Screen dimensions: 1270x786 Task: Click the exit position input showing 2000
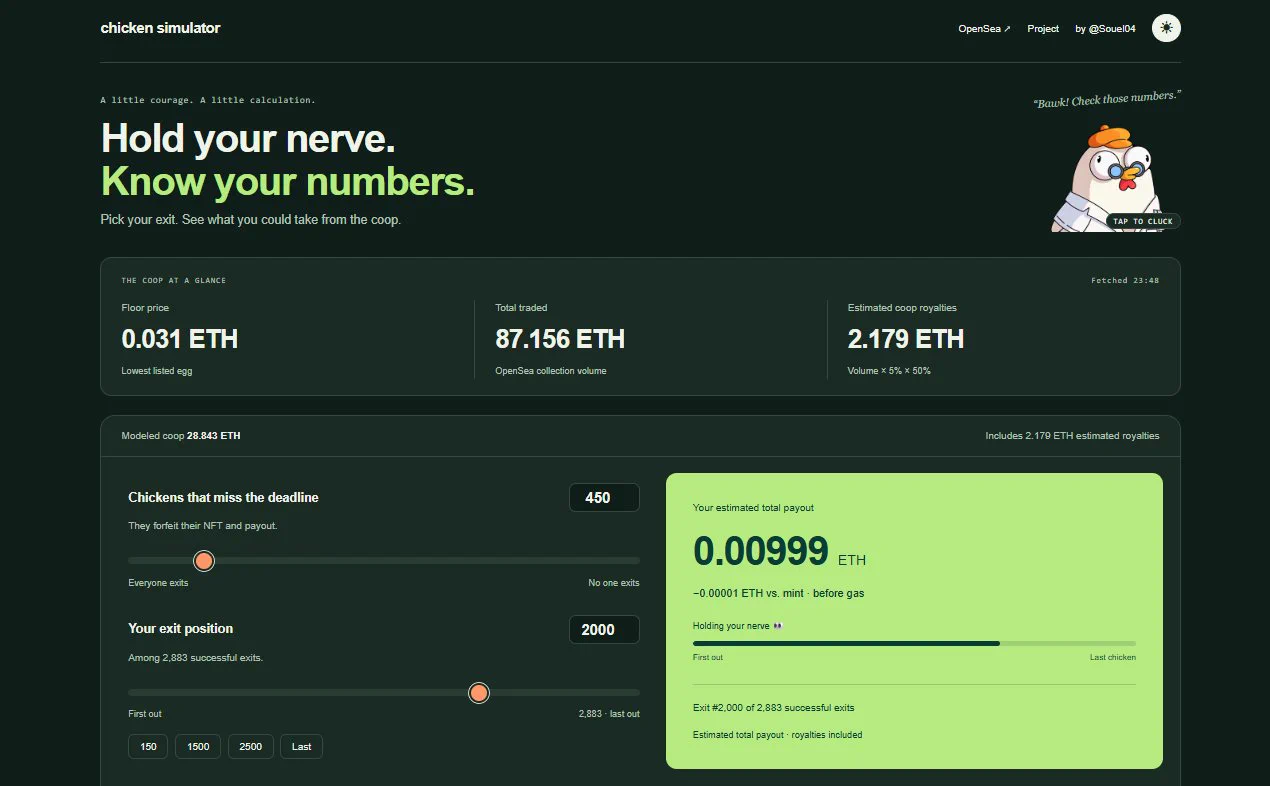coord(604,630)
